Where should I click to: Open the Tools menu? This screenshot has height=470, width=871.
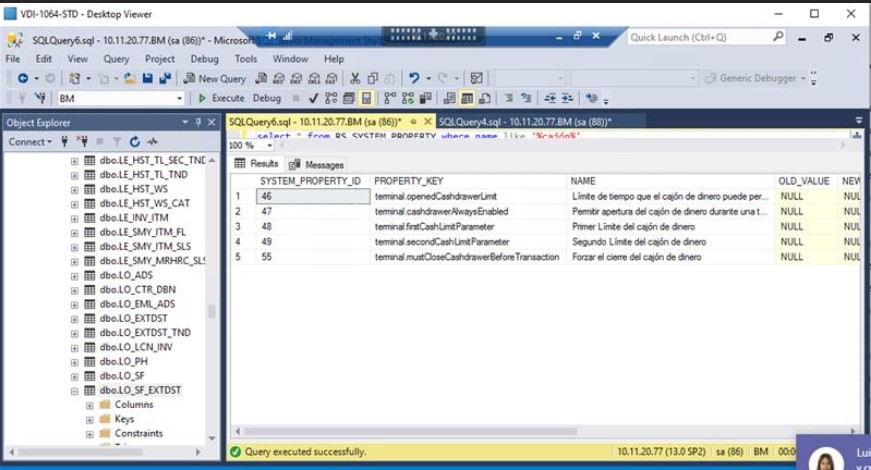click(246, 59)
